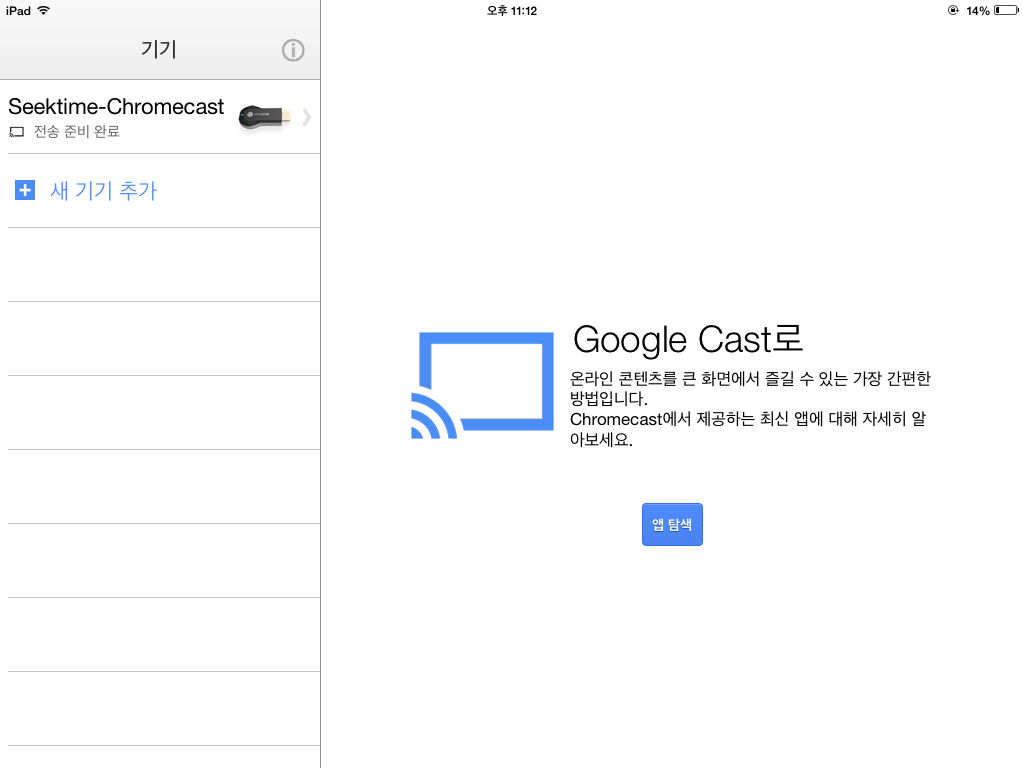Screen dimensions: 1024x768
Task: Tap the Chromecast dongle thumbnail image
Action: (264, 117)
